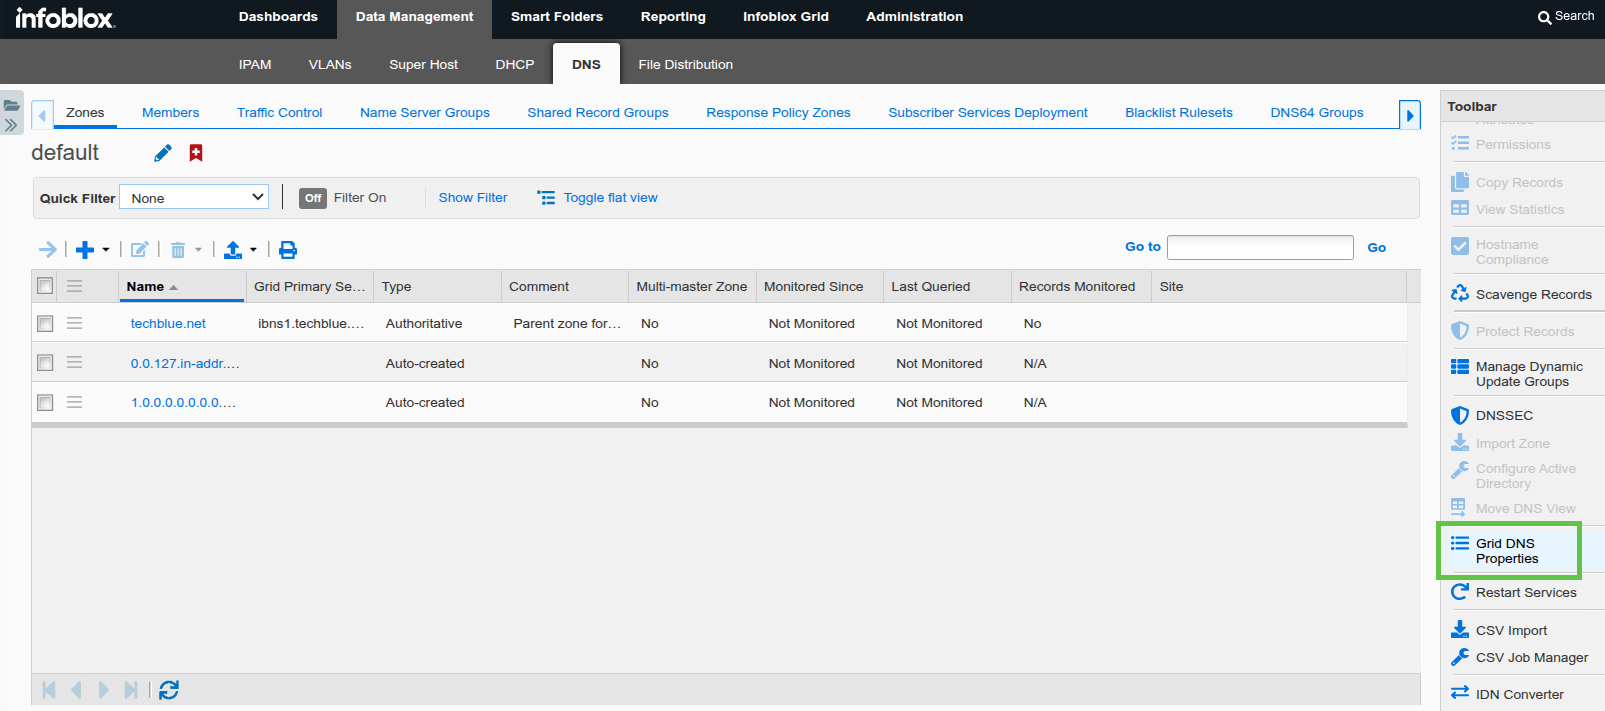
Task: Click the Type column header
Action: click(x=437, y=286)
